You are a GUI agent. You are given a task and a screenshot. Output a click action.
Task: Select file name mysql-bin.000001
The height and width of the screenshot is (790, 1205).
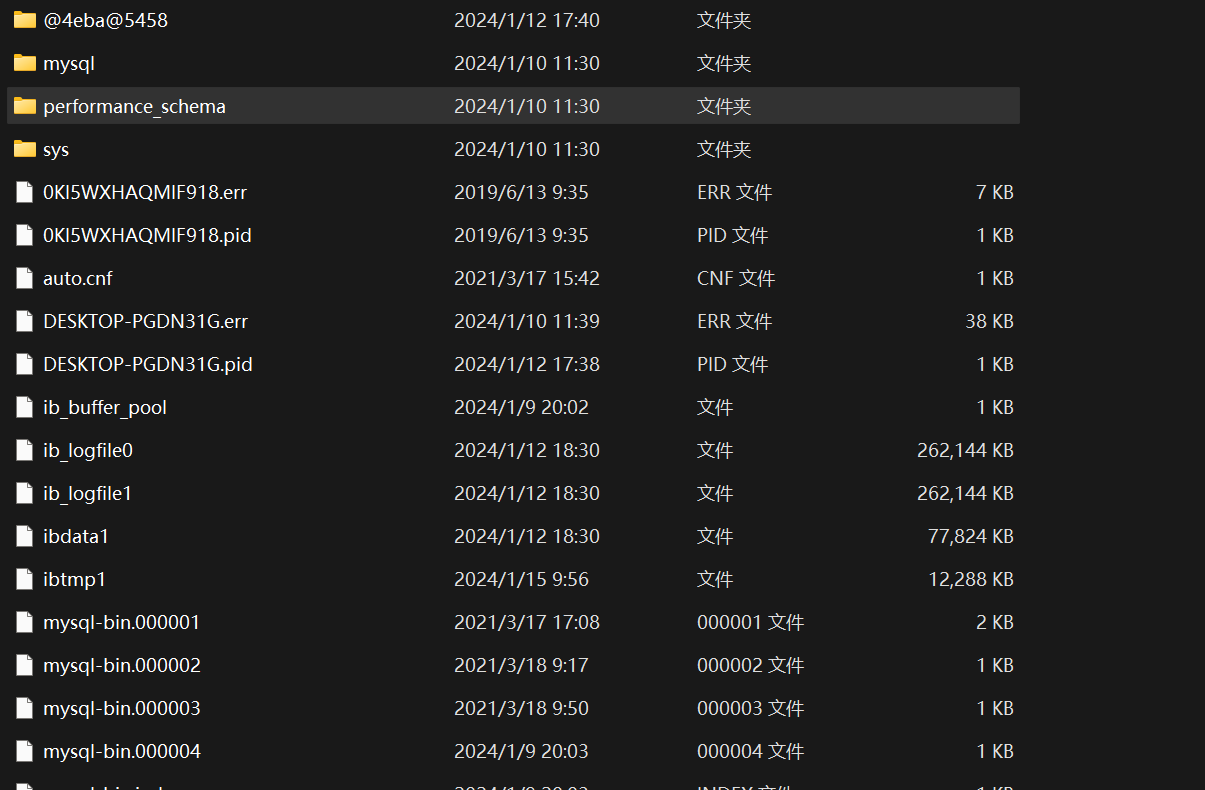pos(122,623)
